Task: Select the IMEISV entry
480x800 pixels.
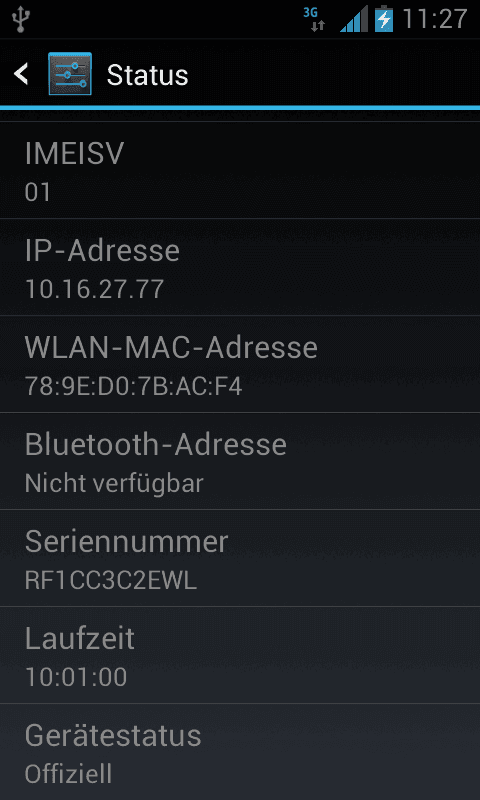Action: 240,170
